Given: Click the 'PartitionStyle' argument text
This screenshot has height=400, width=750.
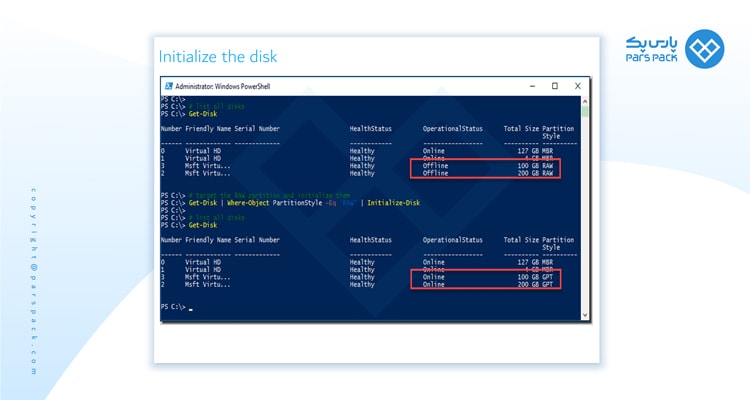Looking at the screenshot, I should click(298, 203).
